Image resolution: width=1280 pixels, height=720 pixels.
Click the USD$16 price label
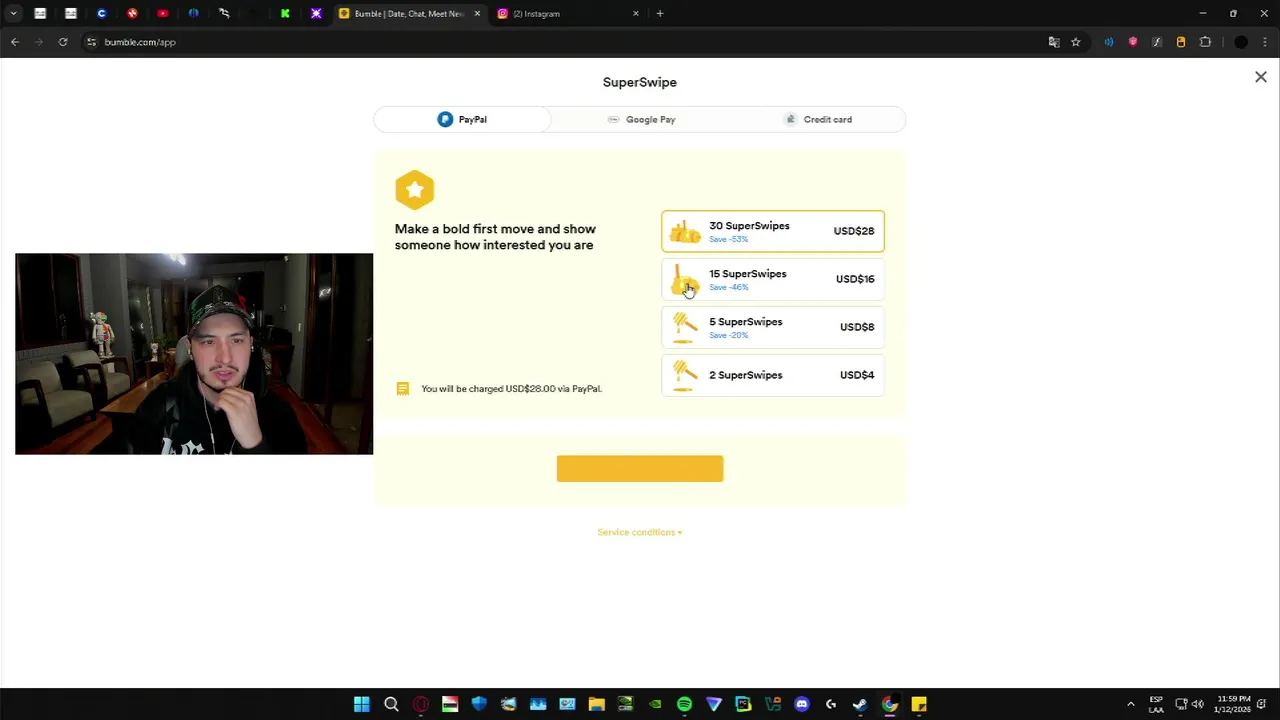click(x=855, y=279)
